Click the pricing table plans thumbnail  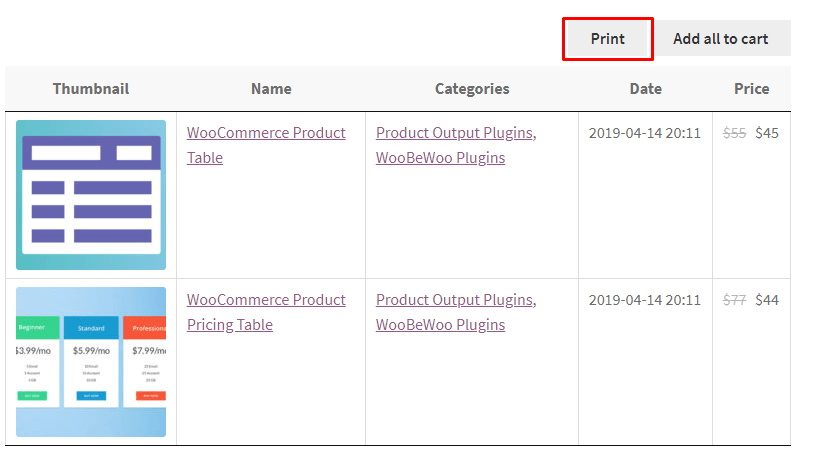coord(91,362)
